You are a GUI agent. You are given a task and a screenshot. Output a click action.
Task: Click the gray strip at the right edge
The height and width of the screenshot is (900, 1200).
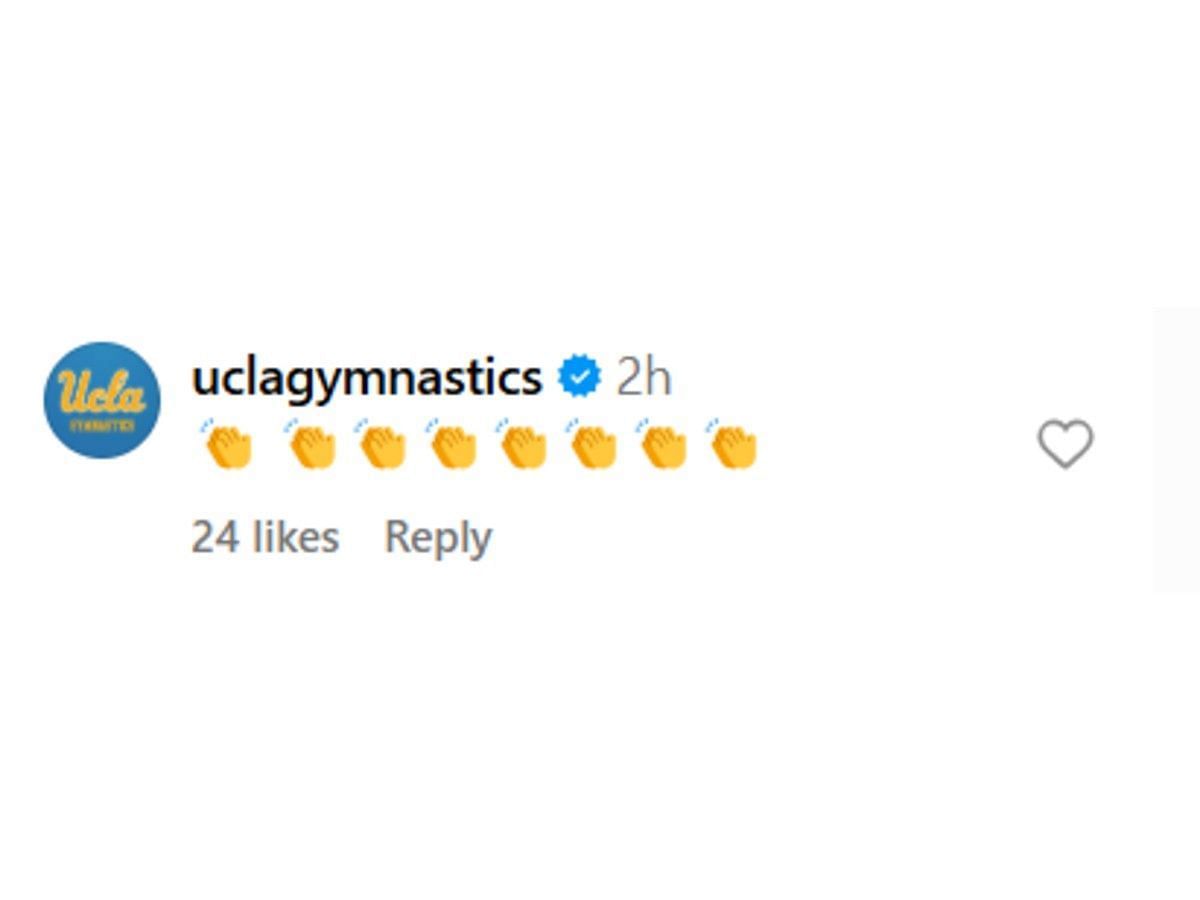[1177, 449]
